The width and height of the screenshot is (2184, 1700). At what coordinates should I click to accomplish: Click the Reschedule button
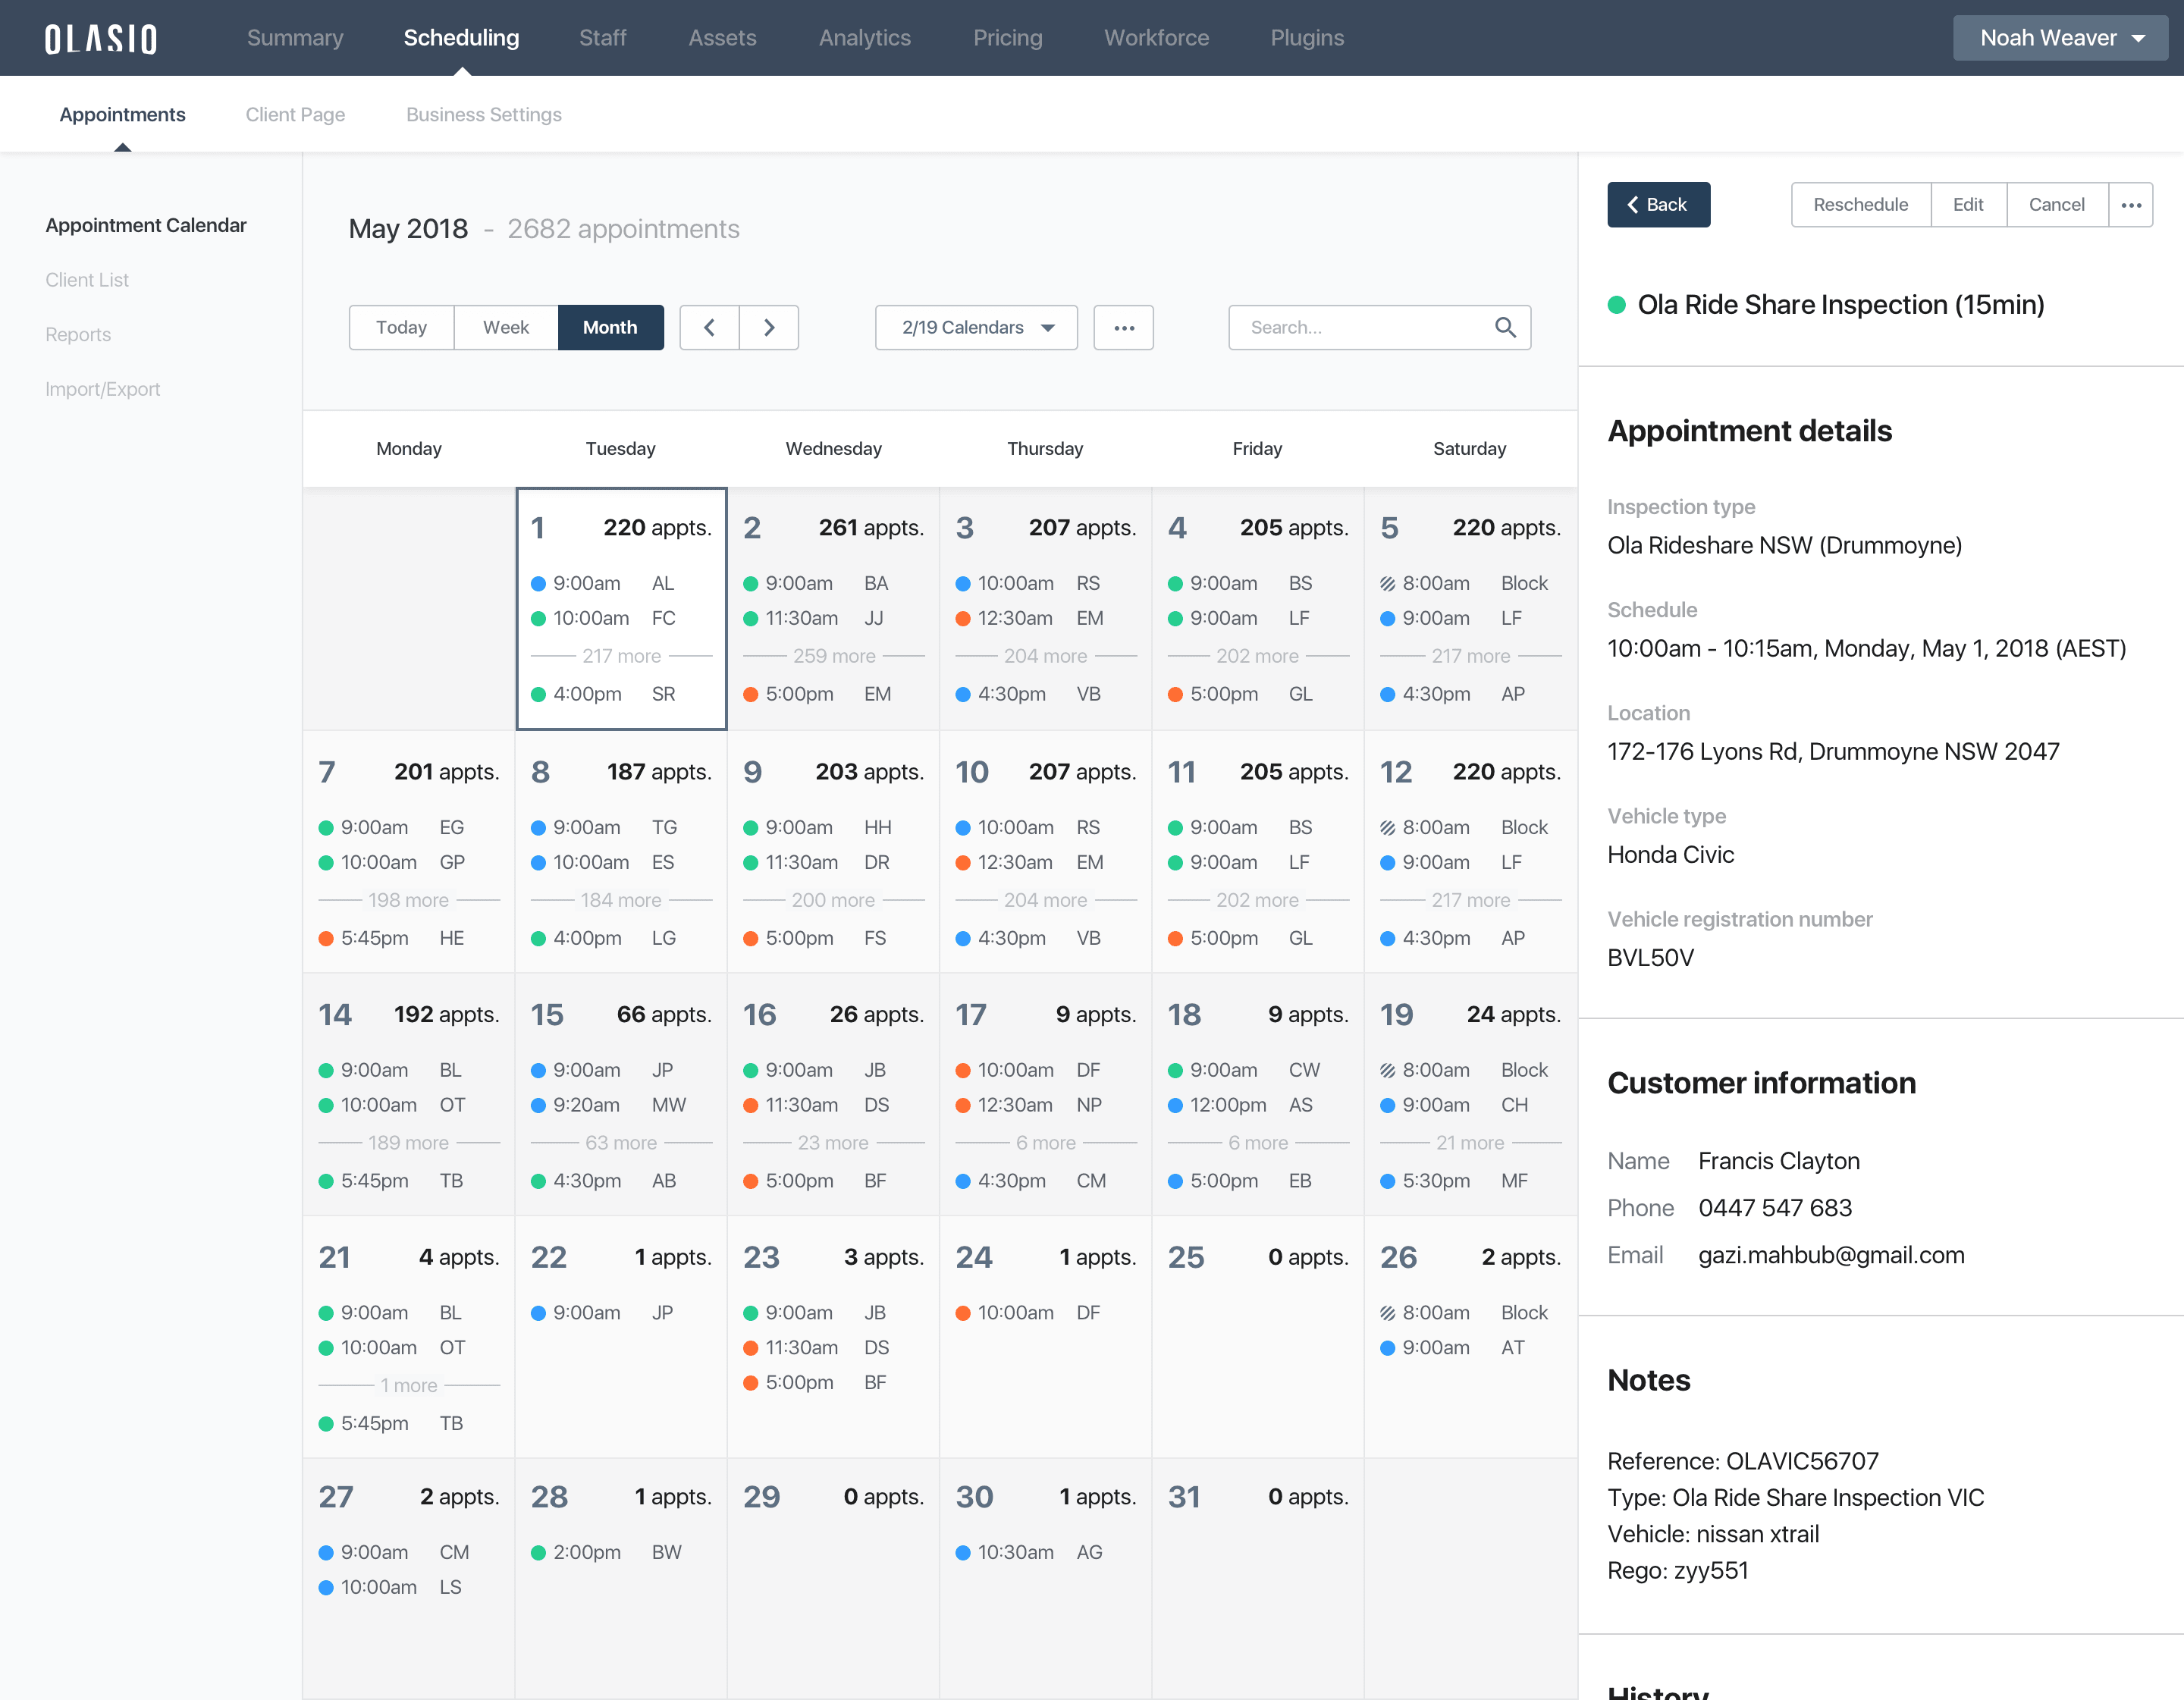pyautogui.click(x=1860, y=204)
